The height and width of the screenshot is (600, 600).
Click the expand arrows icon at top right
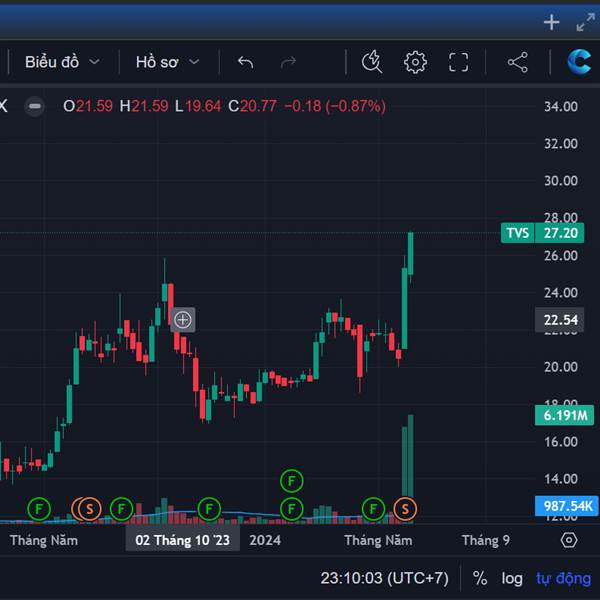(x=586, y=22)
